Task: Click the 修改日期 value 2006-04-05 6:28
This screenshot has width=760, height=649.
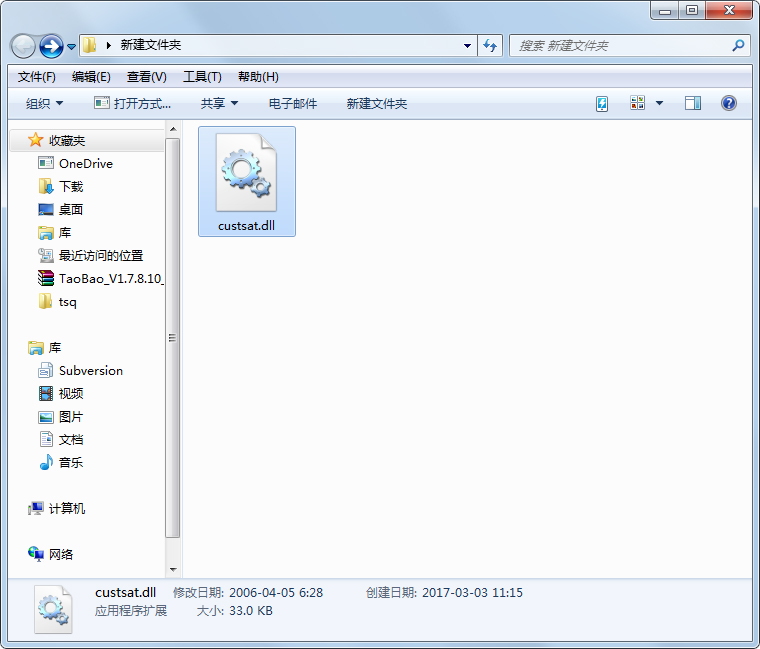Action: [x=276, y=593]
